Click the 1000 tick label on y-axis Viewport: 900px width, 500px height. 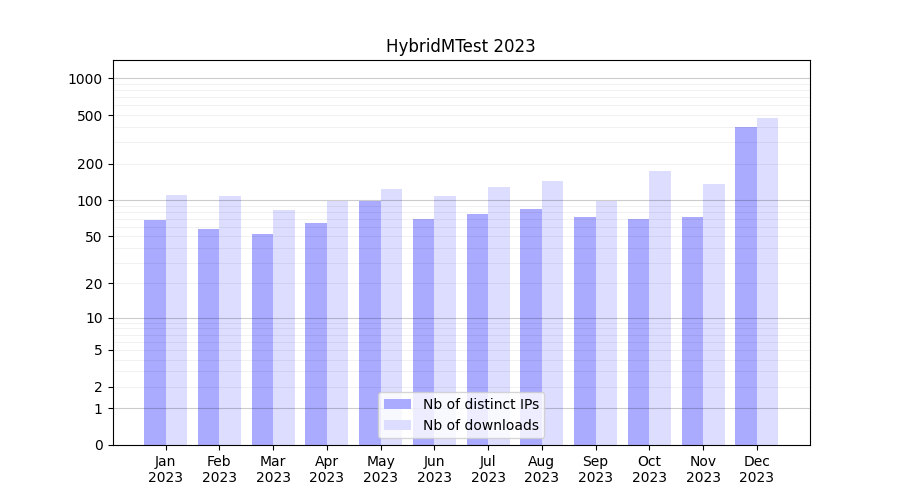[87, 79]
